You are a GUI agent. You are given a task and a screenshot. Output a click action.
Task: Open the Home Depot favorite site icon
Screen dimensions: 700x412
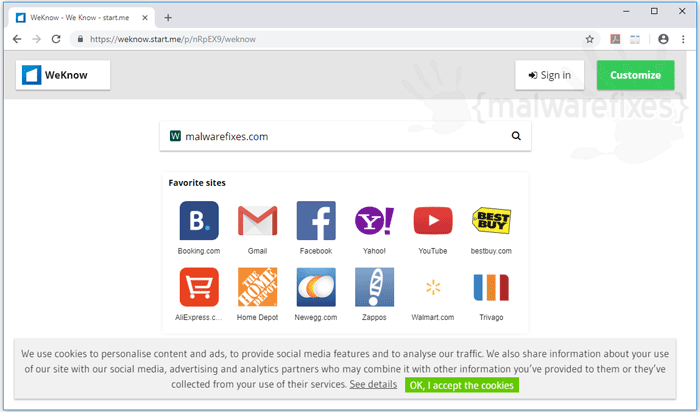[258, 287]
